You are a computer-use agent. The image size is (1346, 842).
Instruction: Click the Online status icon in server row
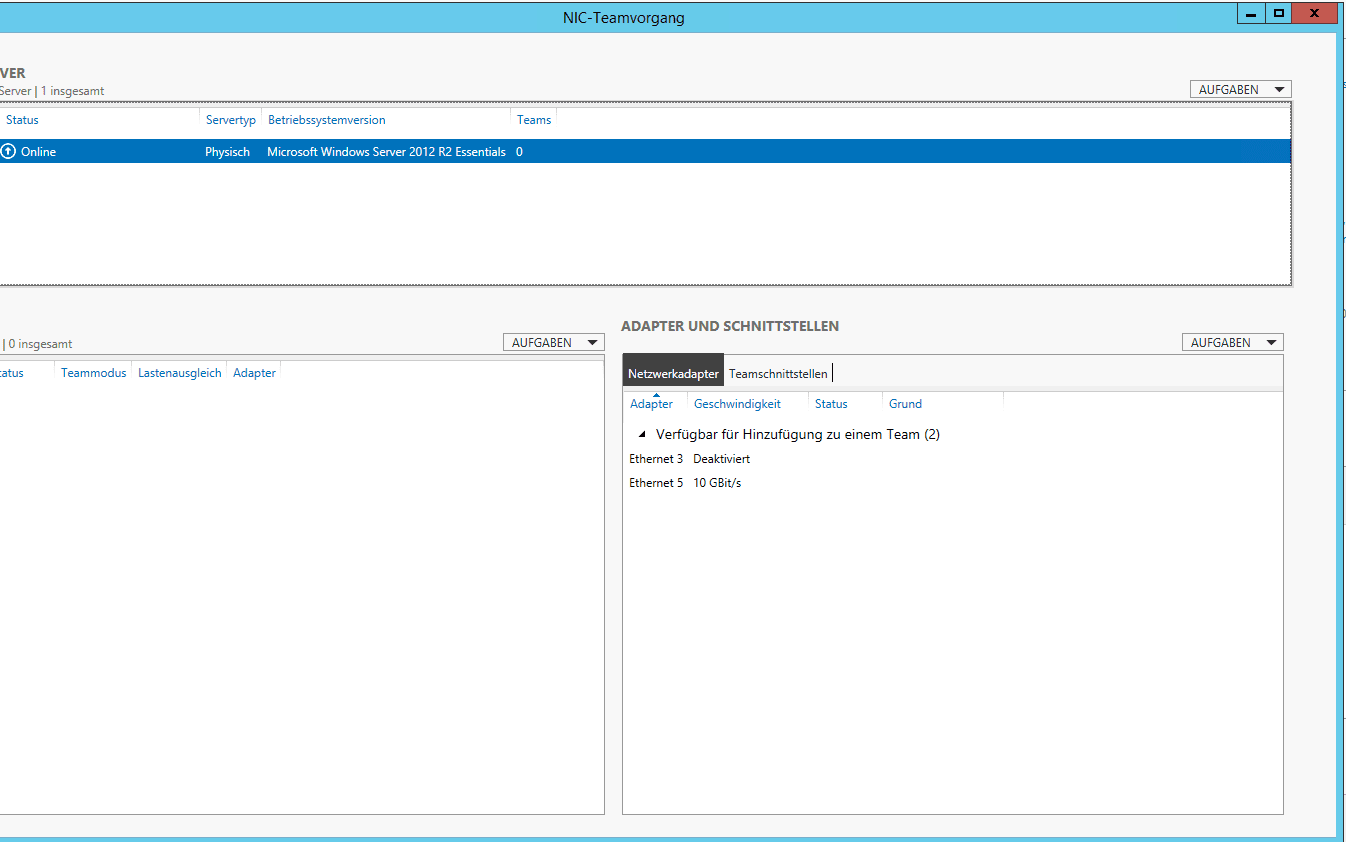pyautogui.click(x=9, y=152)
